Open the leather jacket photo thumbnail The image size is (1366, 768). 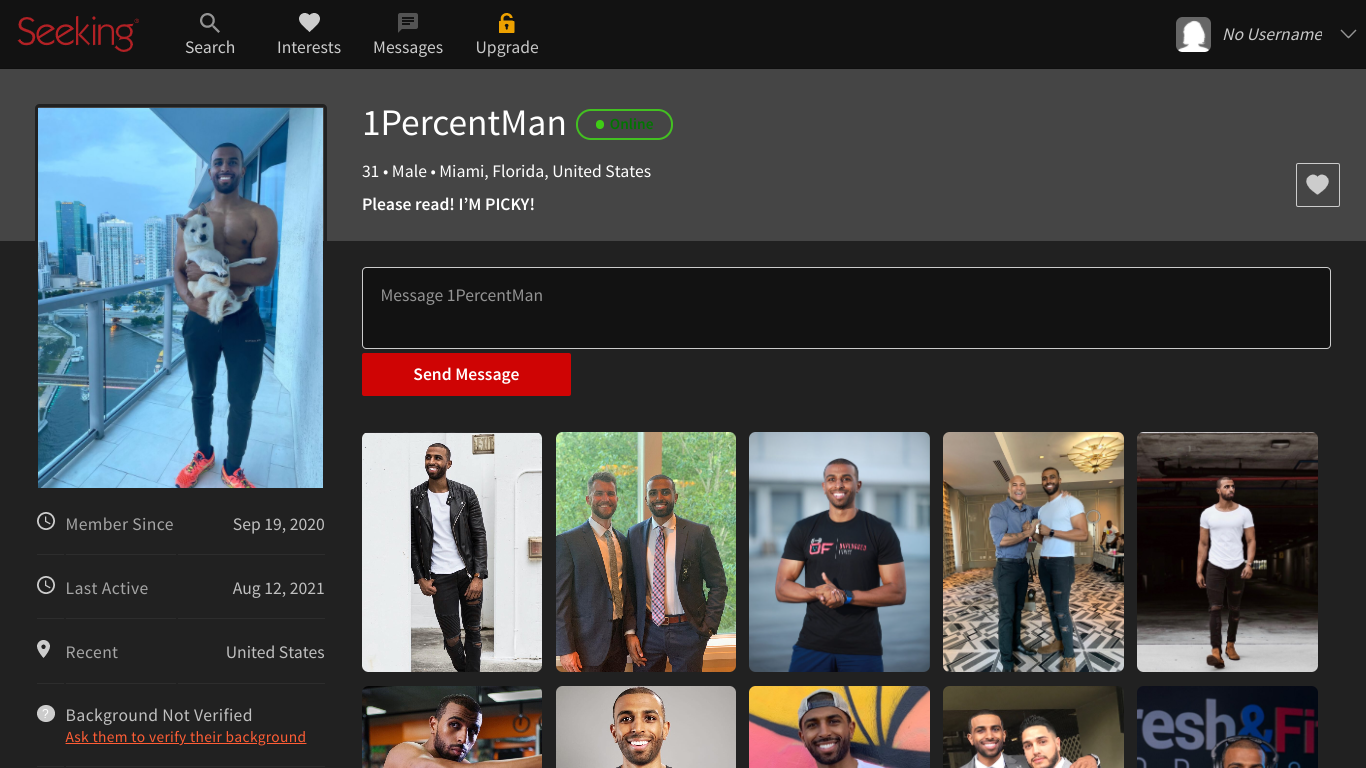point(452,552)
